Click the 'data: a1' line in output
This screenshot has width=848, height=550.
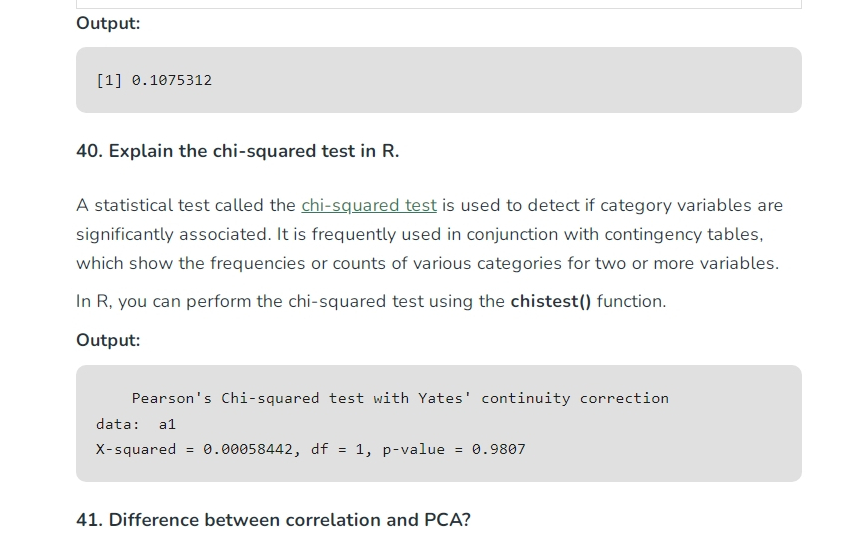[136, 425]
